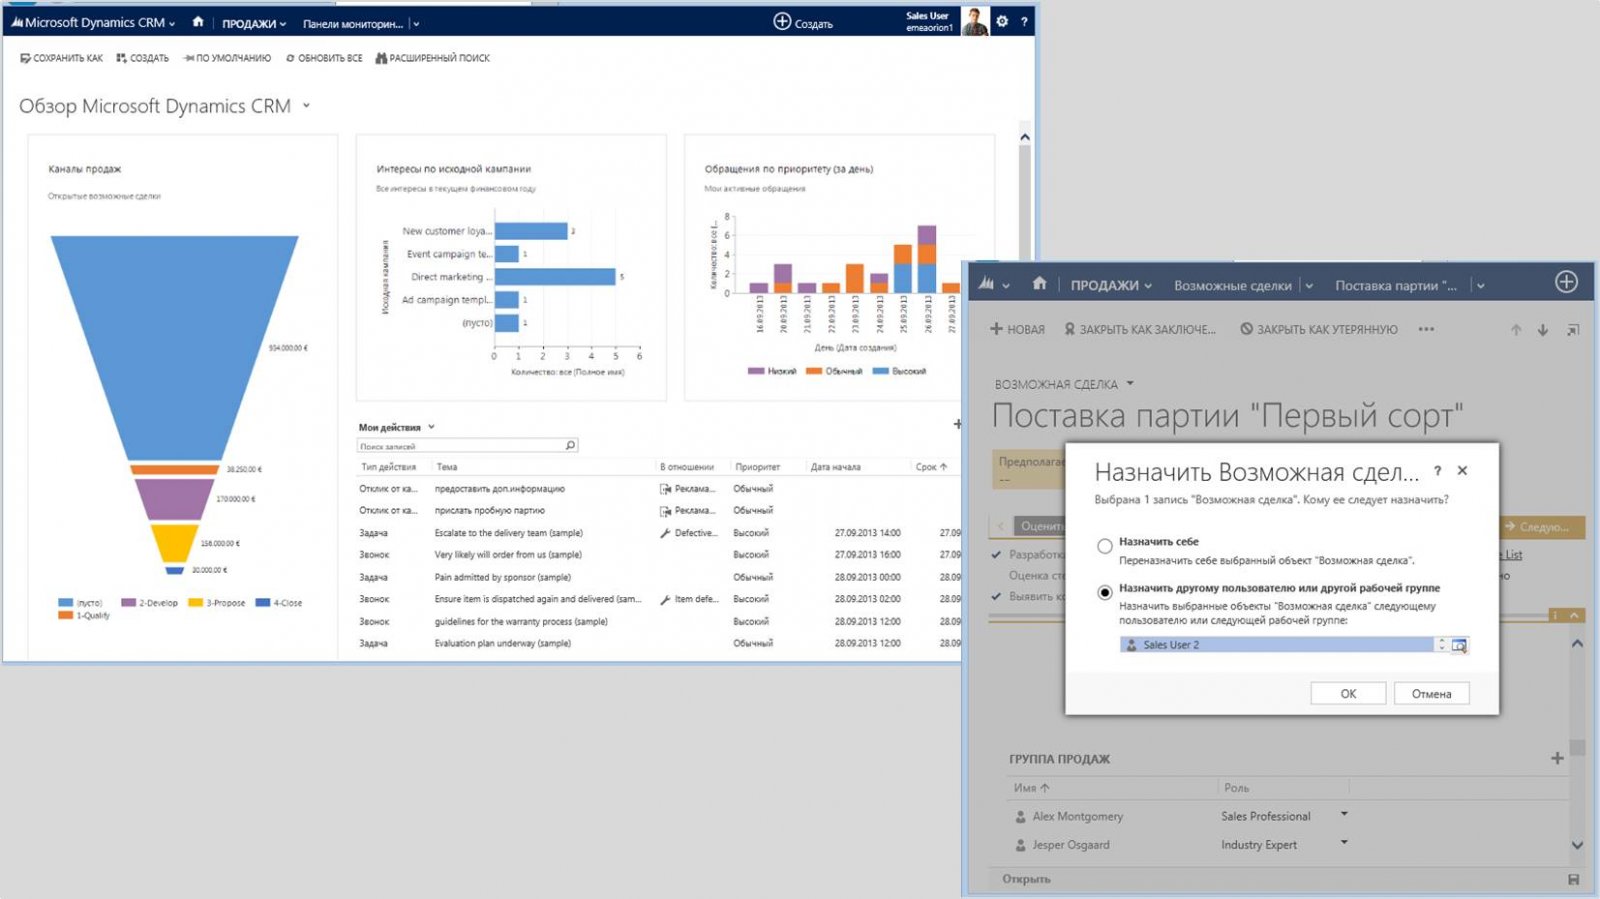Sort by Тип действия column header
Image resolution: width=1600 pixels, height=899 pixels.
click(x=388, y=467)
